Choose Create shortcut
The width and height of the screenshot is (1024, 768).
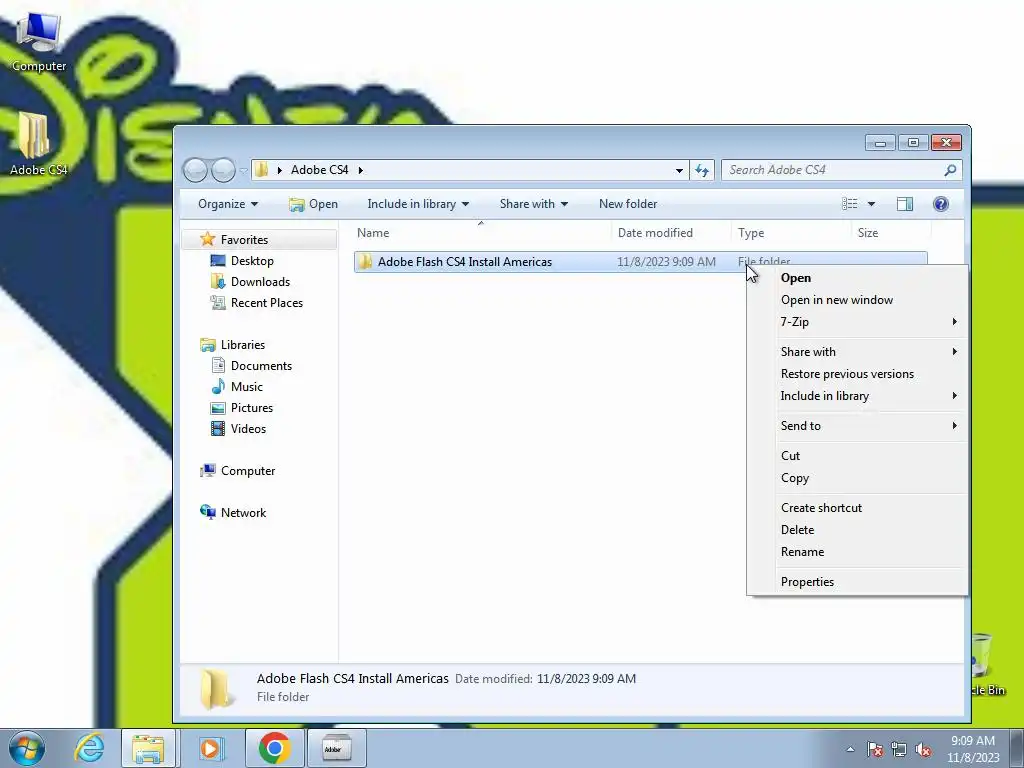857,507
